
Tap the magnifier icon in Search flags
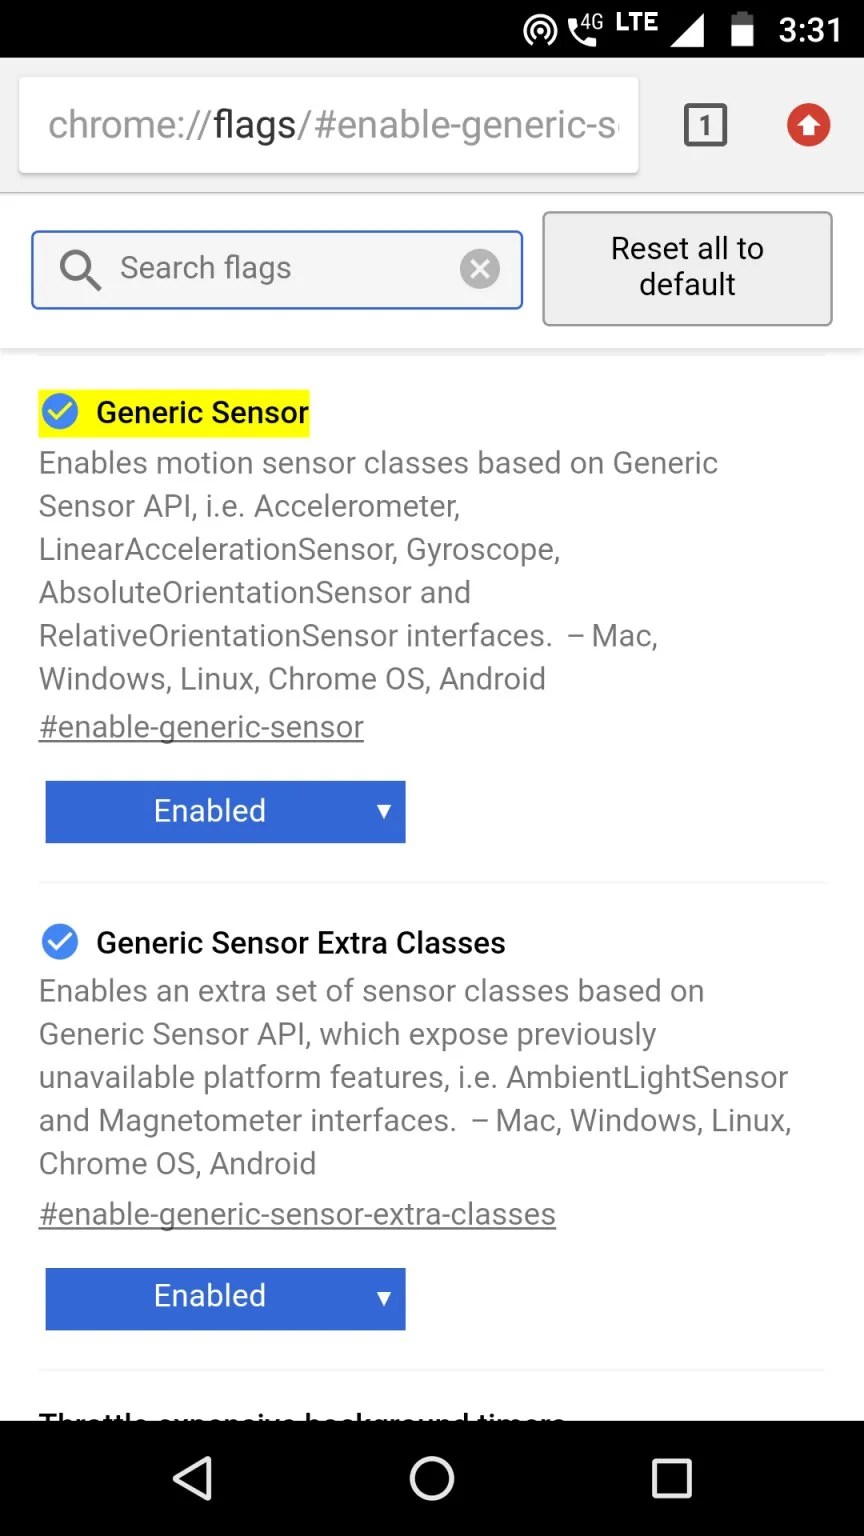click(80, 270)
